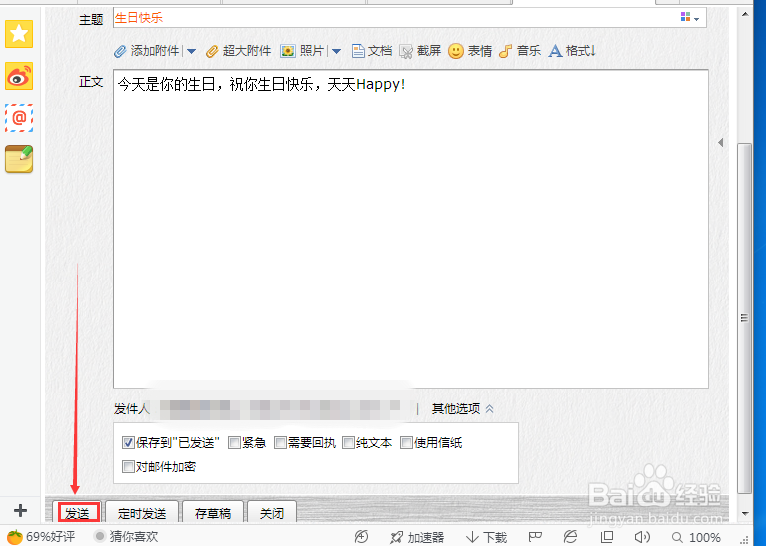
Task: Add a sidebar app with plus icon
Action: (20, 511)
